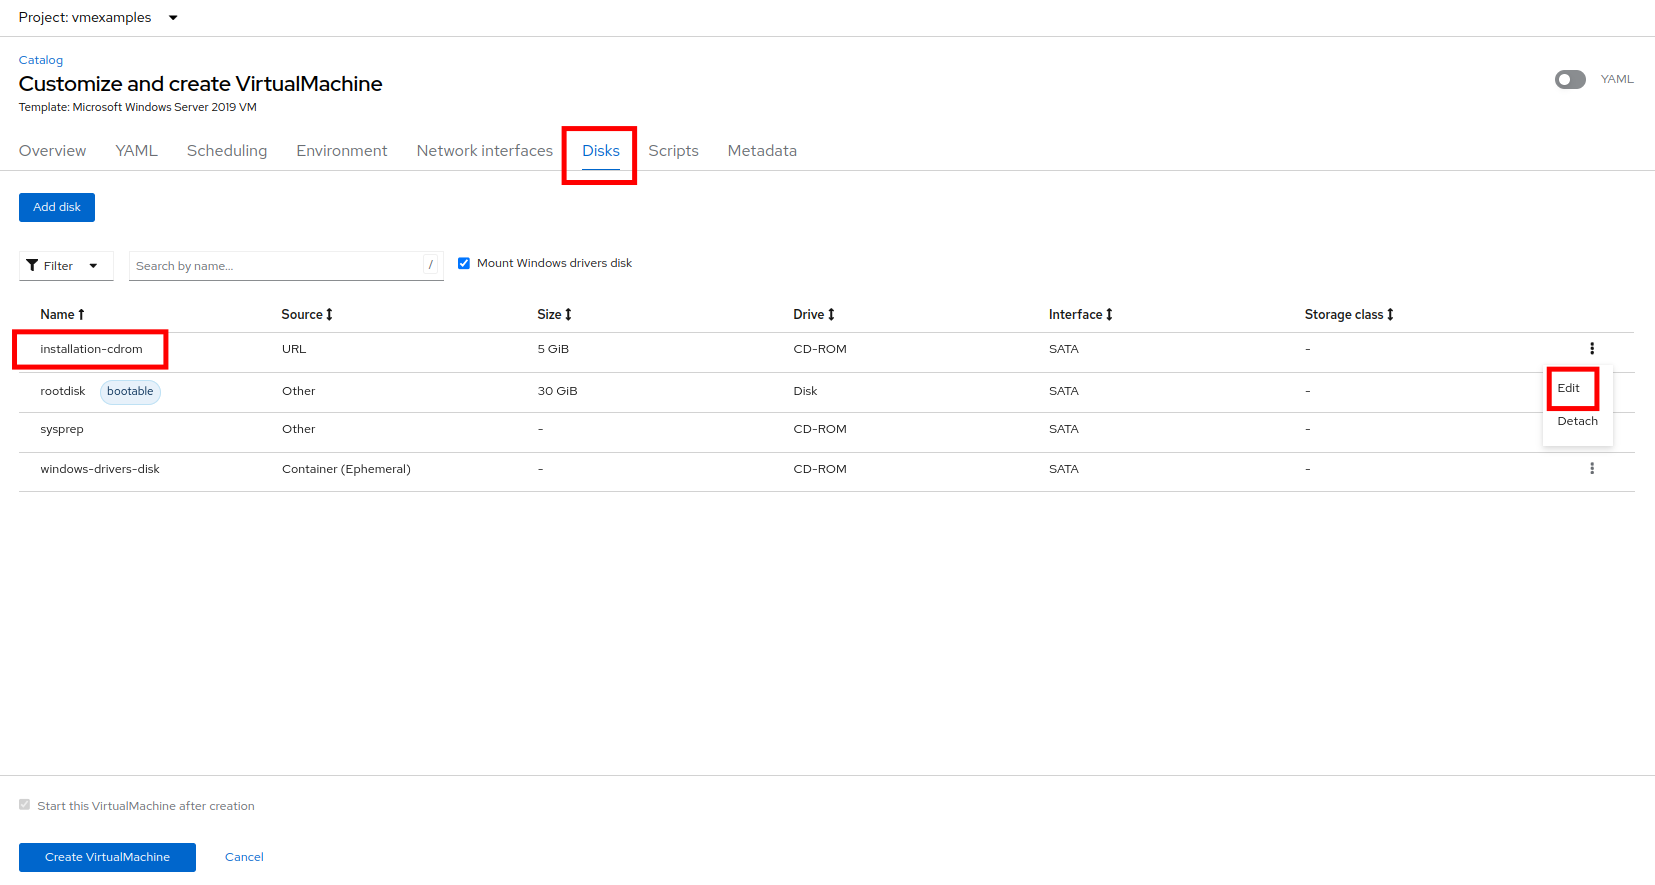Sort table by Storage class arrows

coord(1390,314)
